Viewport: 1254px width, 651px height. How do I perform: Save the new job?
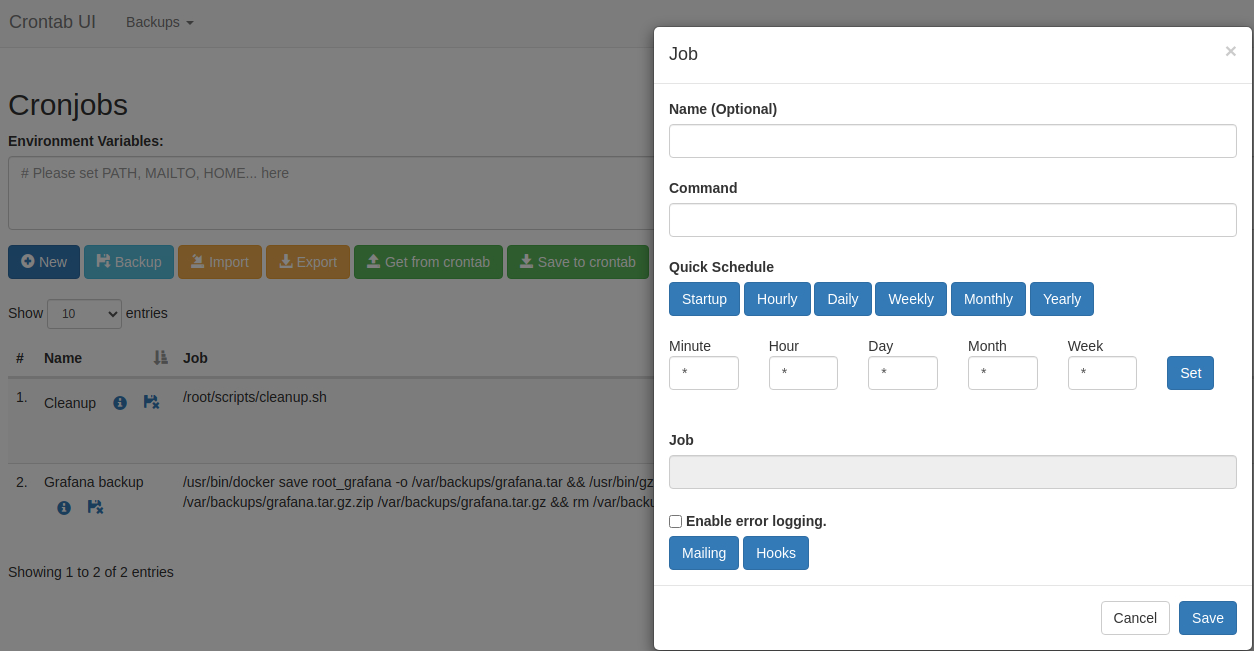1207,618
